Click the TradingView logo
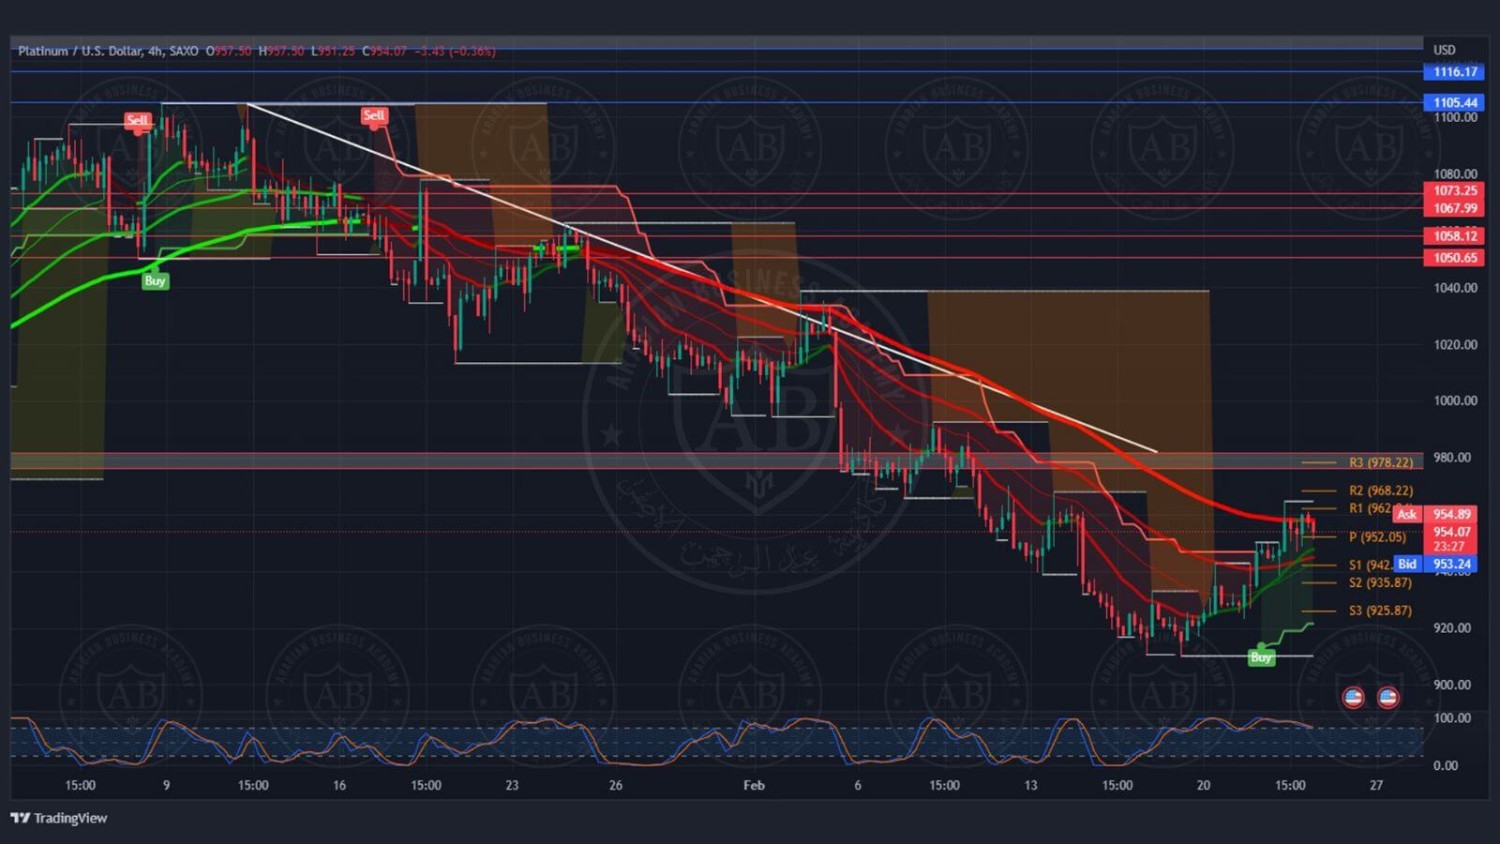 59,818
